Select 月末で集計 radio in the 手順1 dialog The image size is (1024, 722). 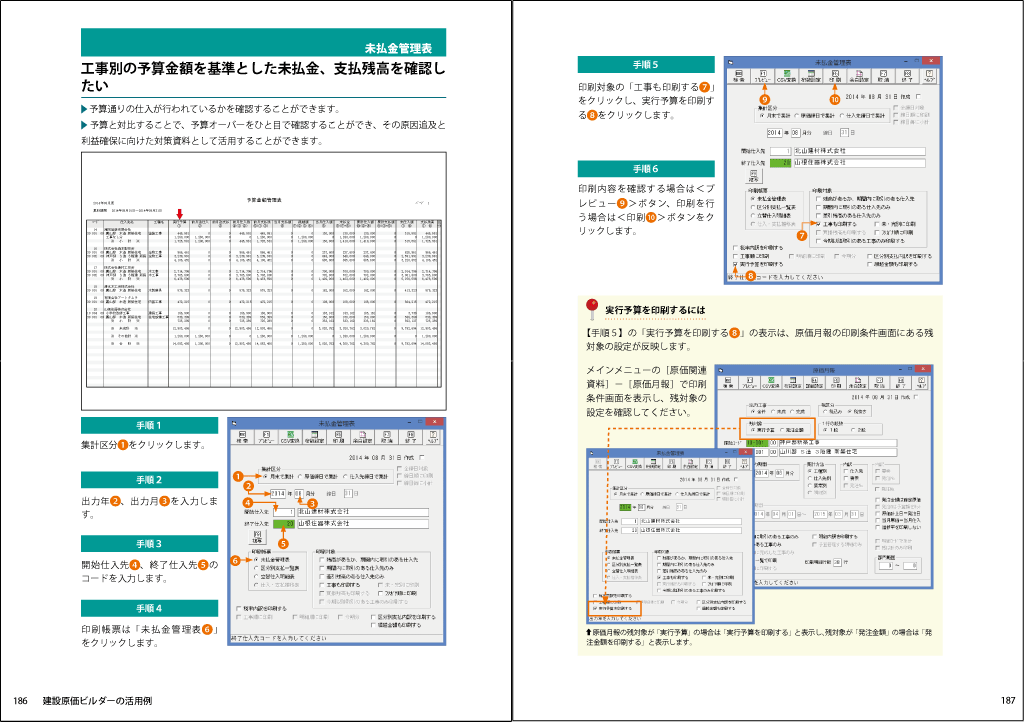click(x=264, y=477)
